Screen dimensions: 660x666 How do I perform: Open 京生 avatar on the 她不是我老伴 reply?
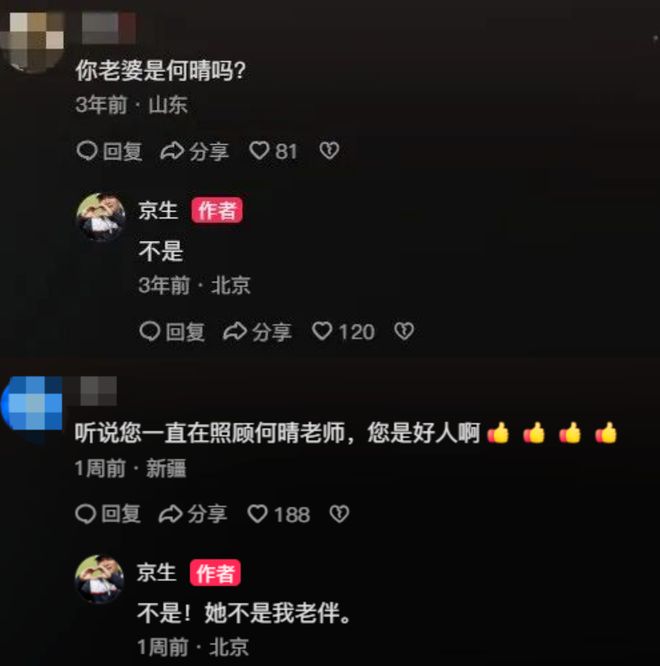point(99,579)
